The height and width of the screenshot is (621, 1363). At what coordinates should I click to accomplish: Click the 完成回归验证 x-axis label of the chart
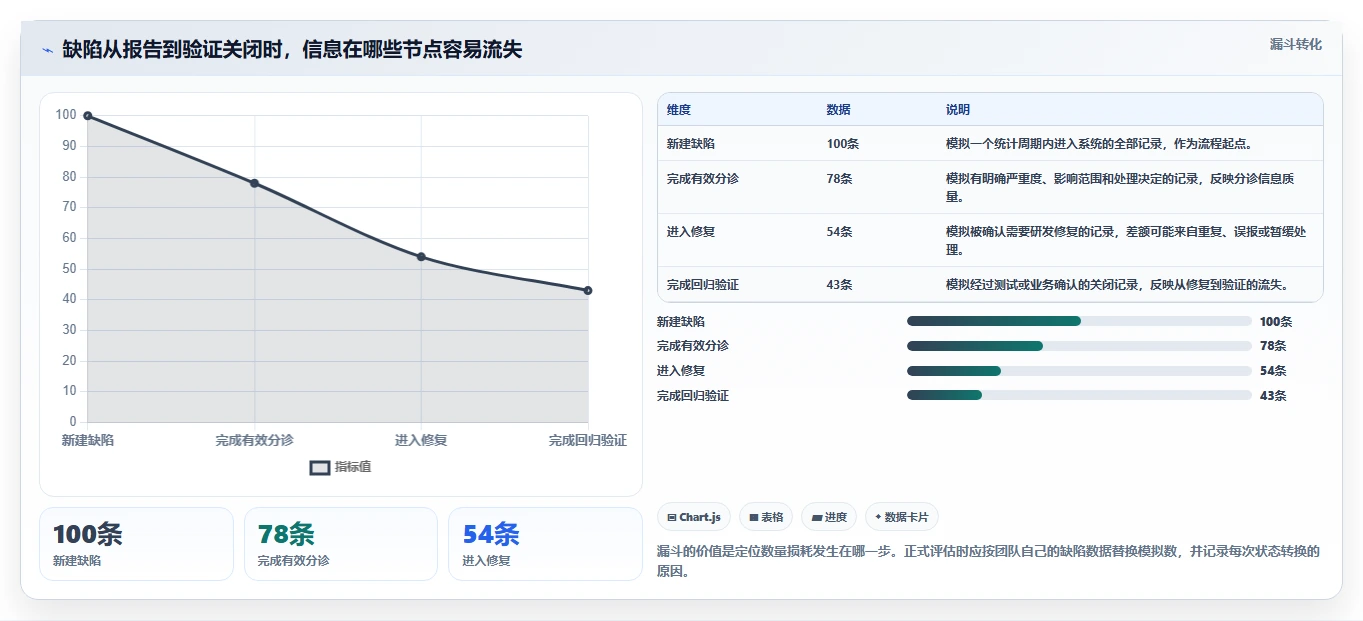point(588,440)
